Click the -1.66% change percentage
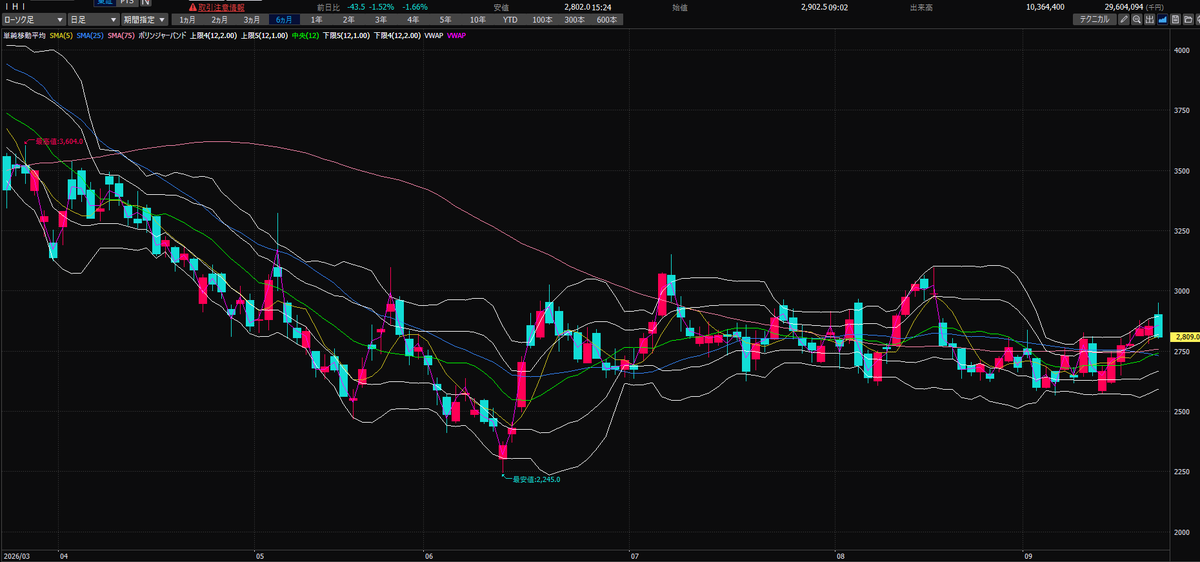 point(416,6)
